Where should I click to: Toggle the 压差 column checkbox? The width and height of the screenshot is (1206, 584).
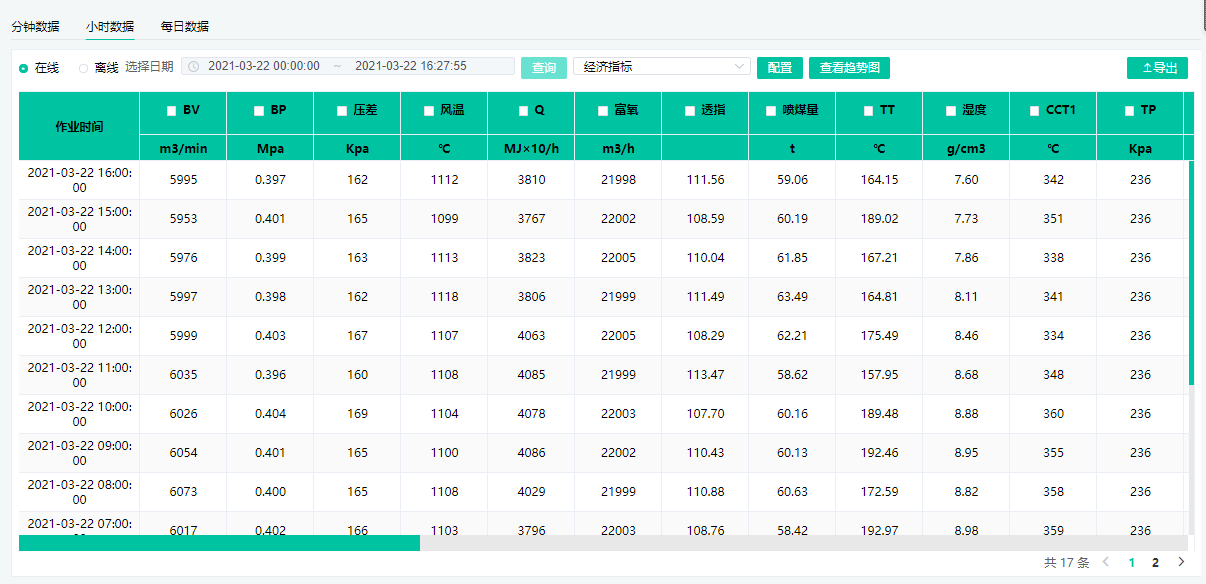[341, 111]
